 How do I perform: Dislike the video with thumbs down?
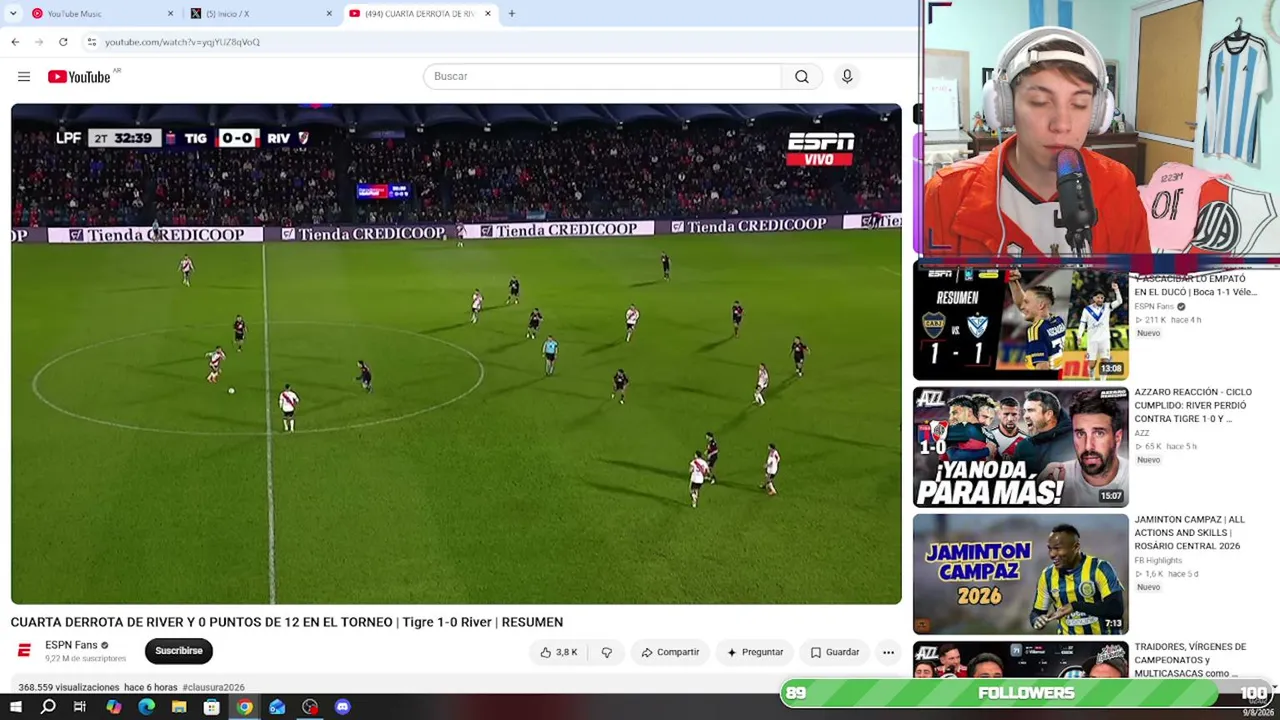[607, 652]
